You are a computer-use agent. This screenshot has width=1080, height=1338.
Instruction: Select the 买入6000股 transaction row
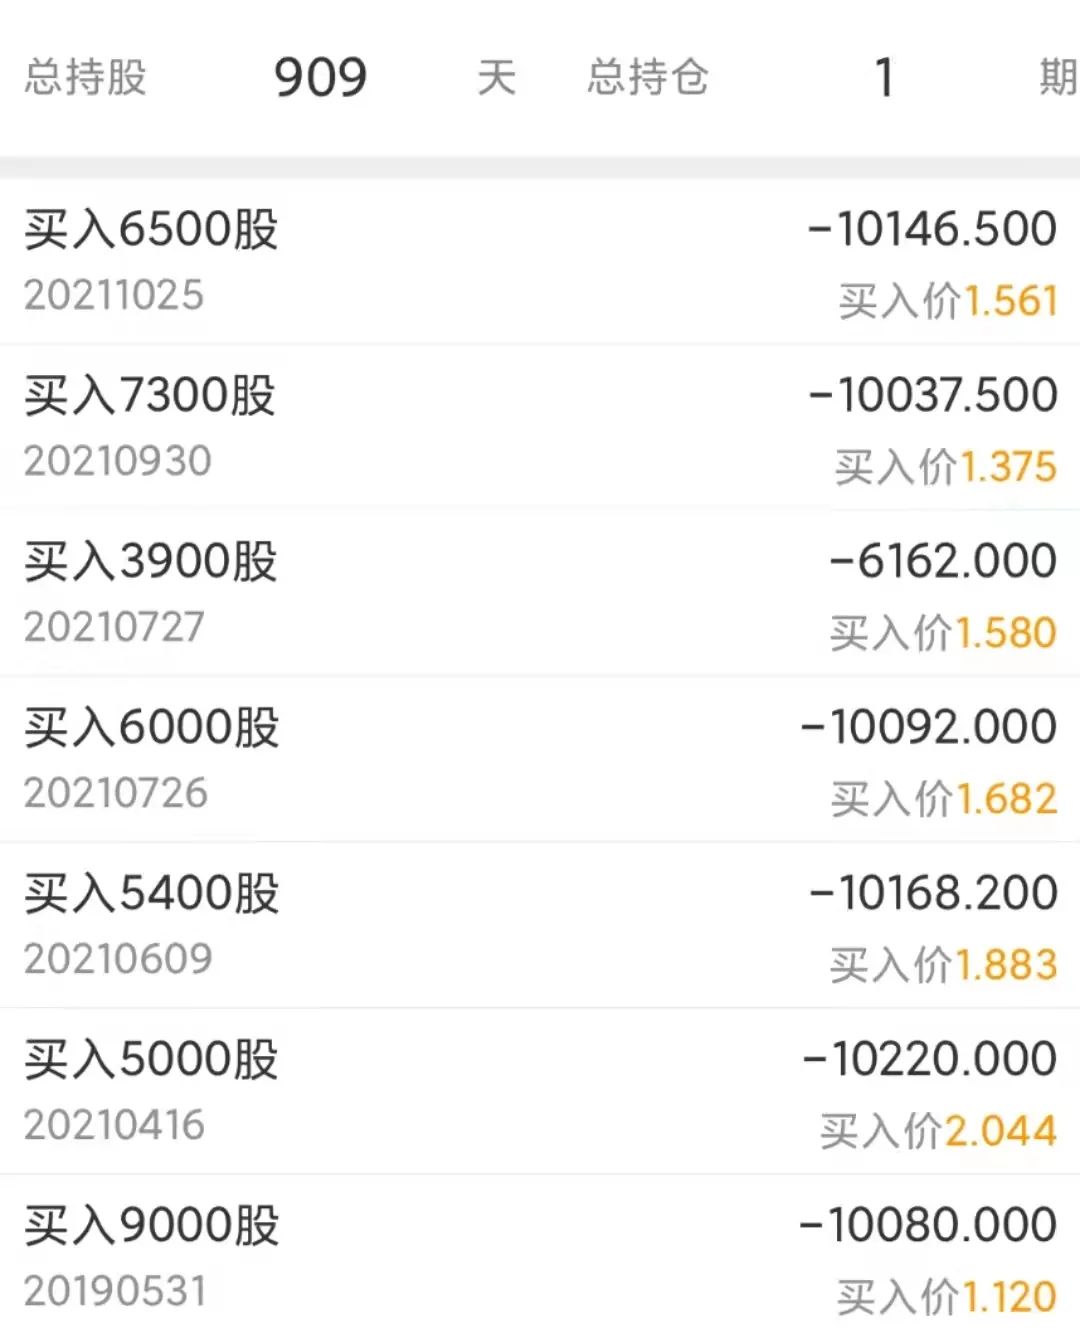click(x=540, y=760)
